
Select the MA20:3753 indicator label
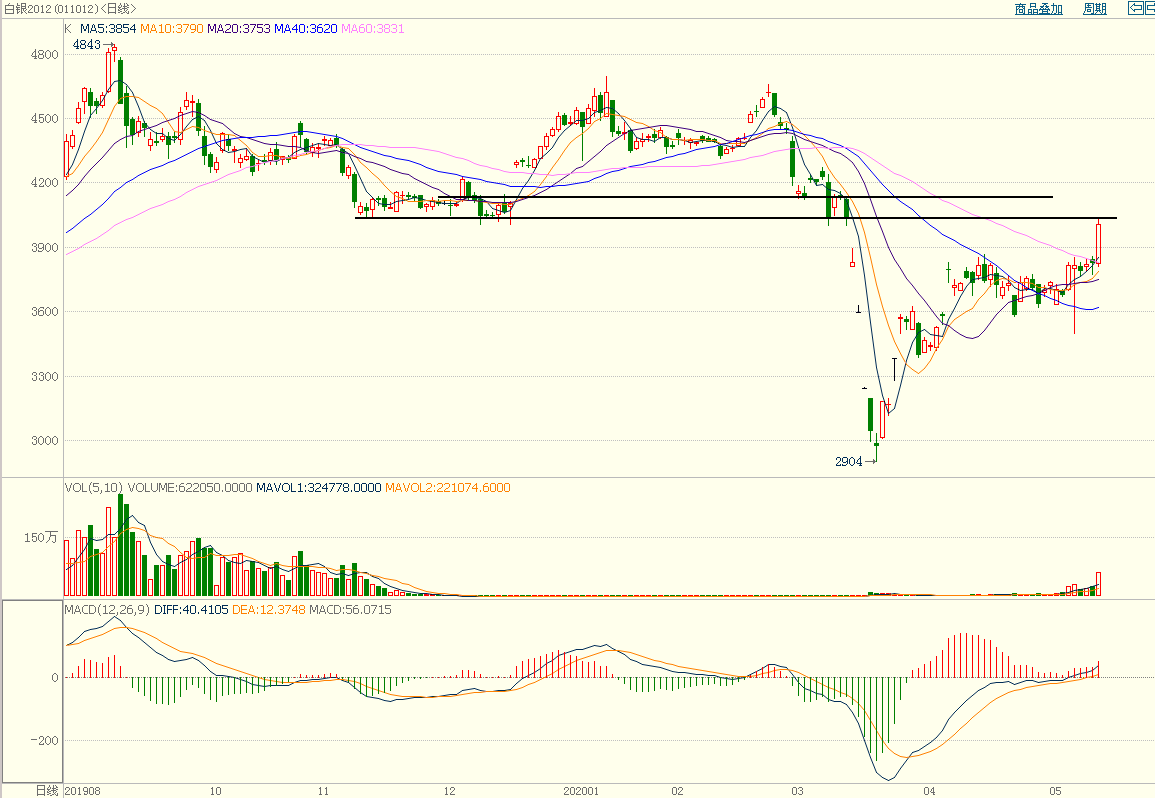click(x=239, y=29)
